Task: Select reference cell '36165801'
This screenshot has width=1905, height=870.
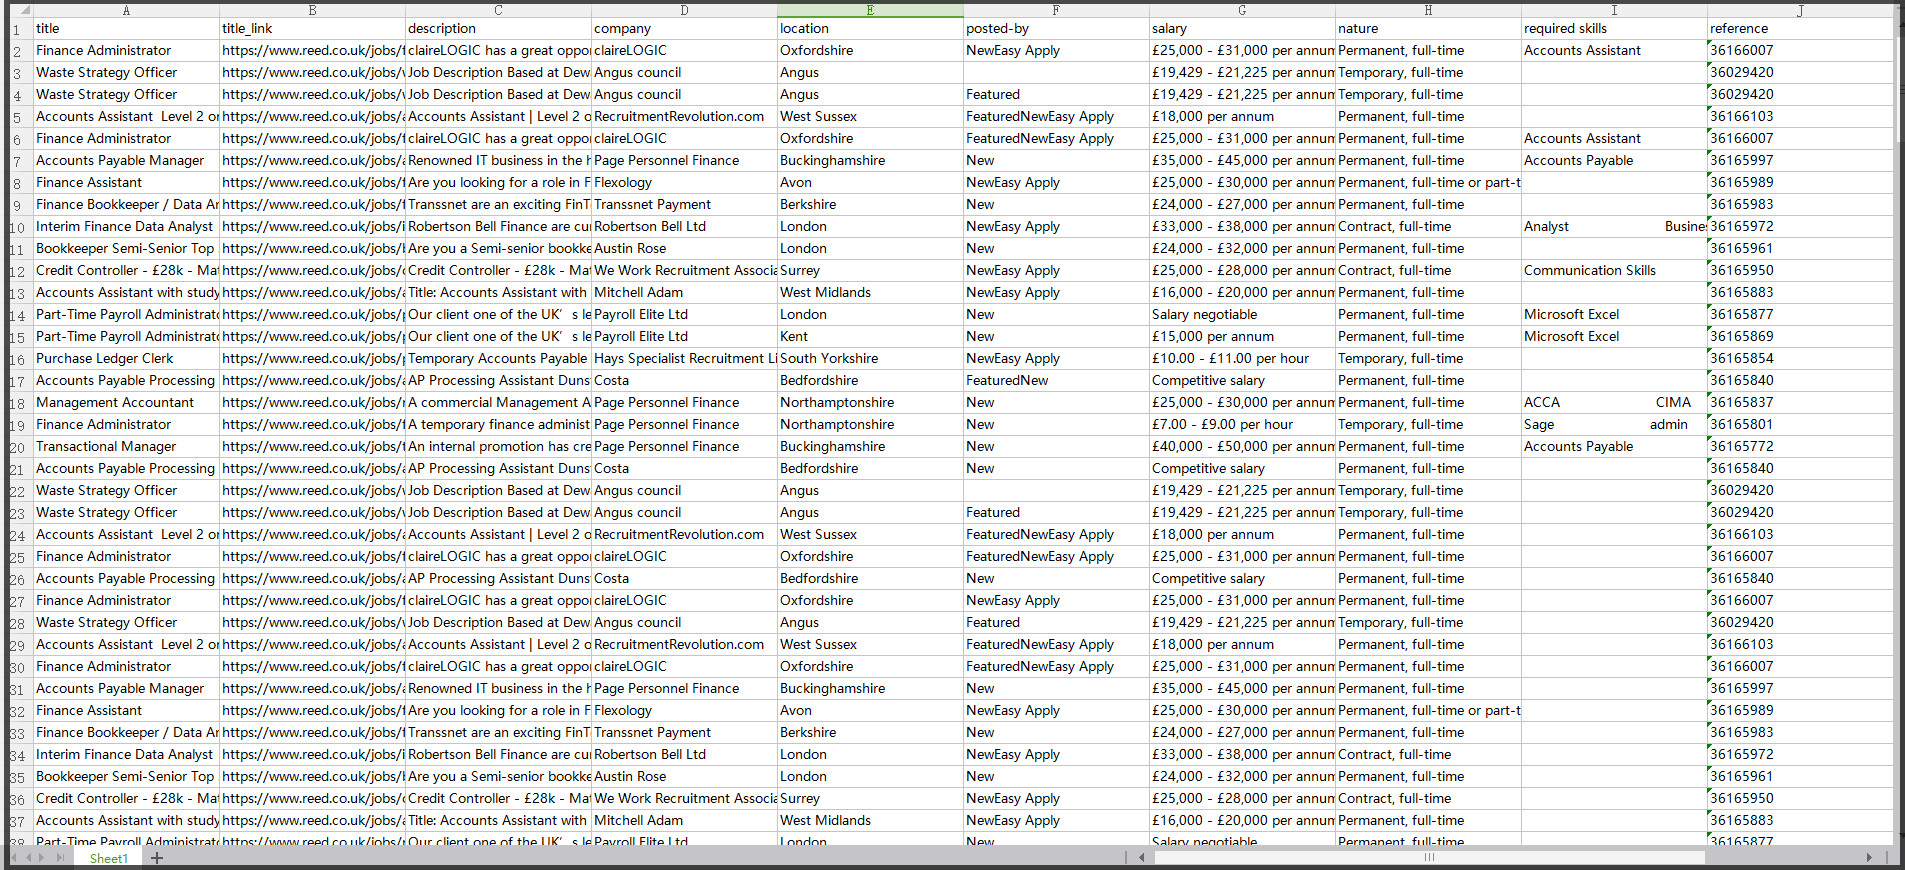Action: [x=1800, y=425]
